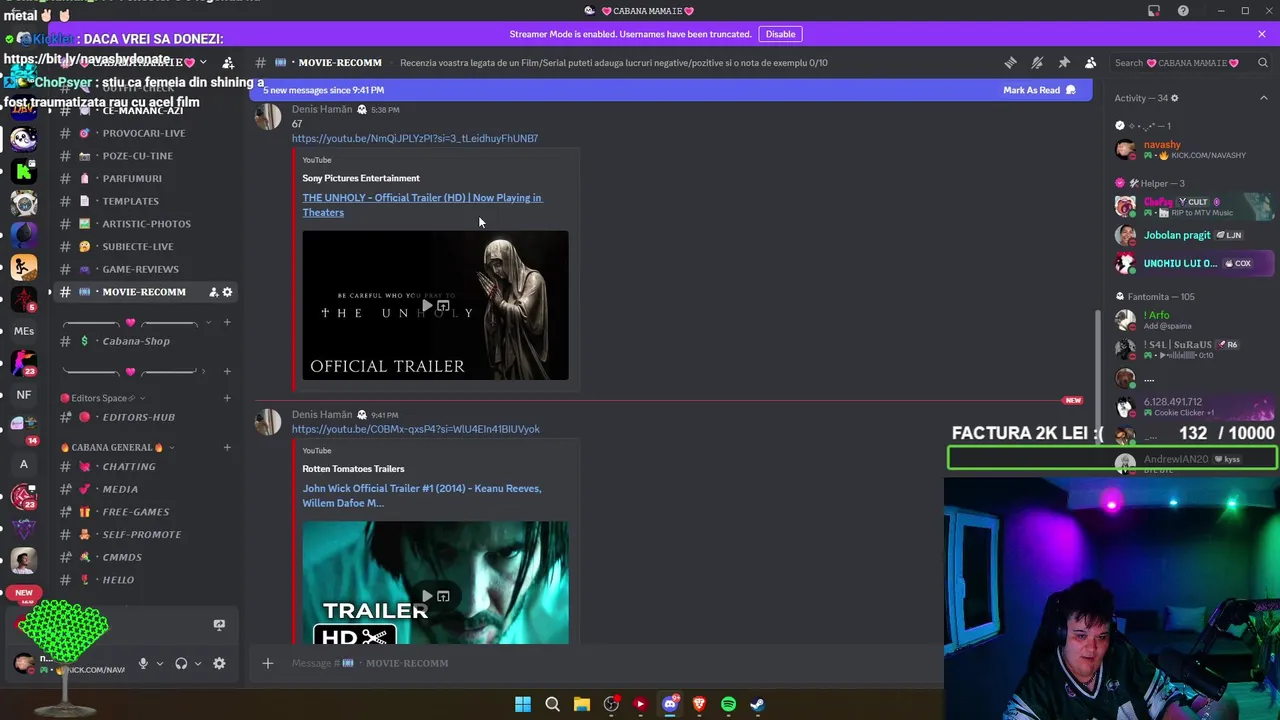Hide the member list icon
This screenshot has width=1280, height=720.
pos(1091,62)
